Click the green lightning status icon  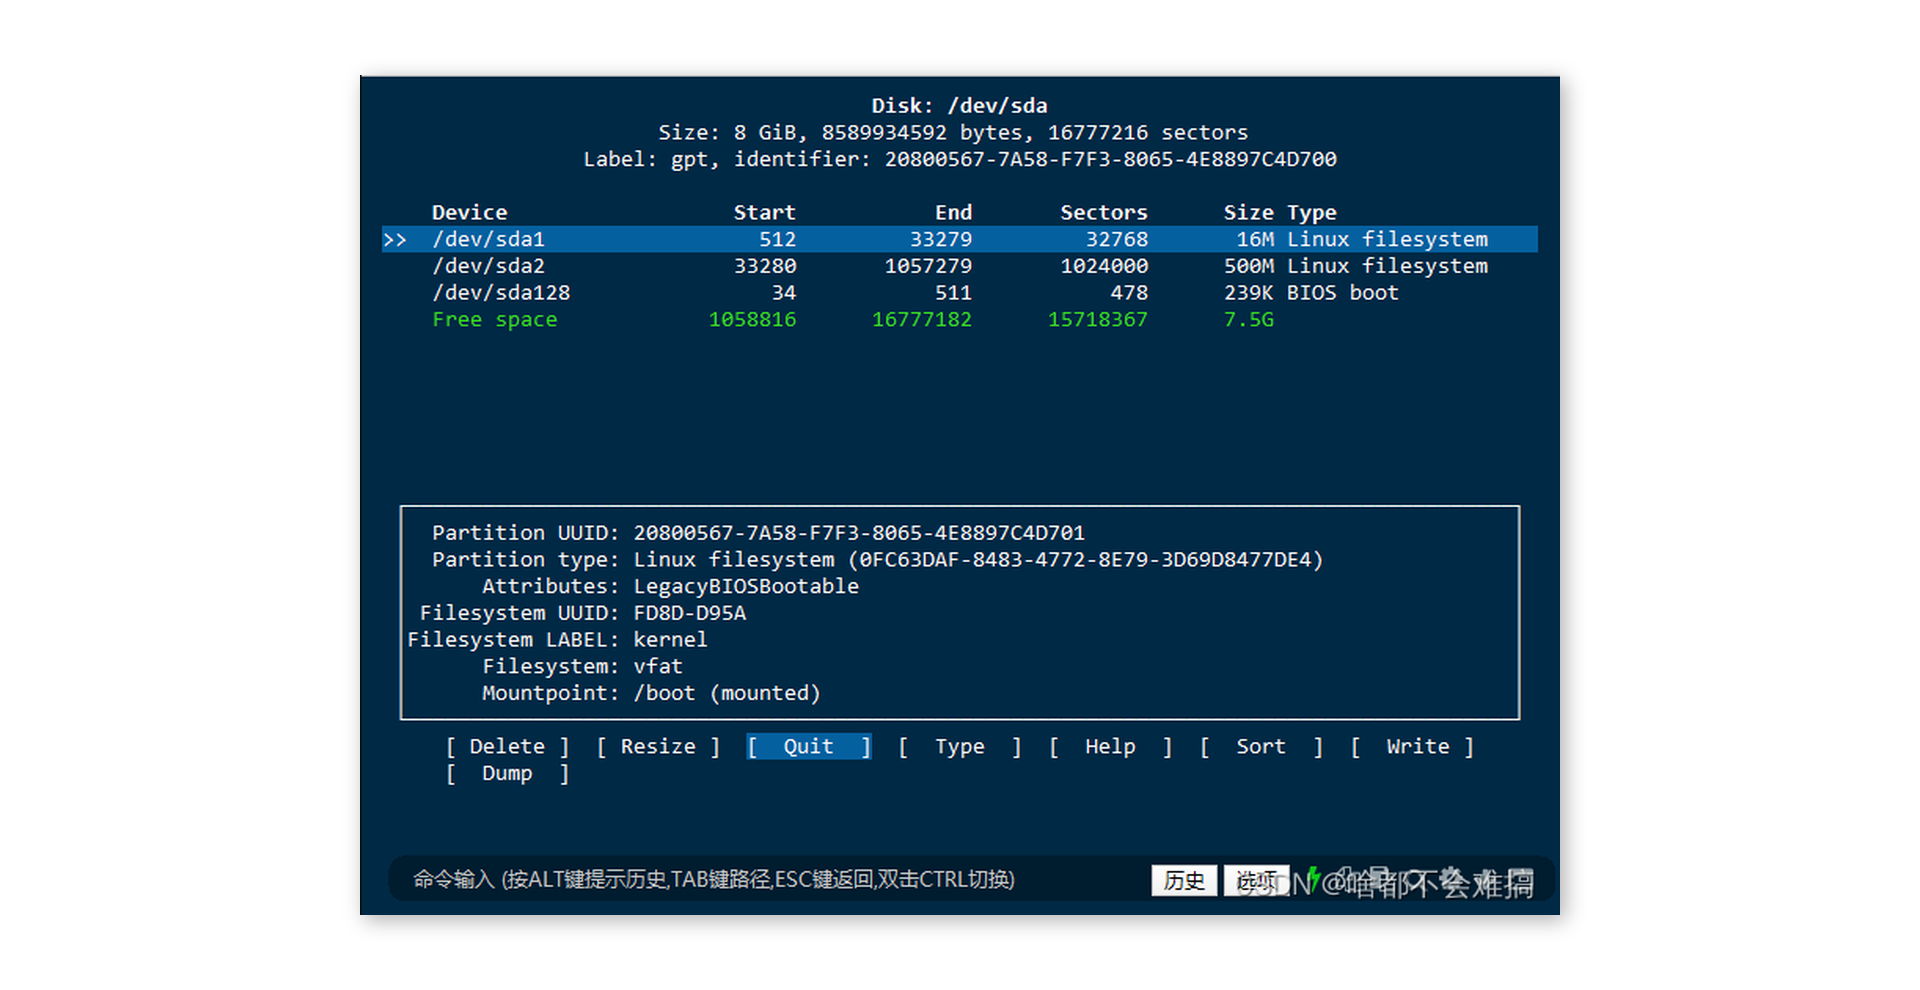[x=1315, y=880]
